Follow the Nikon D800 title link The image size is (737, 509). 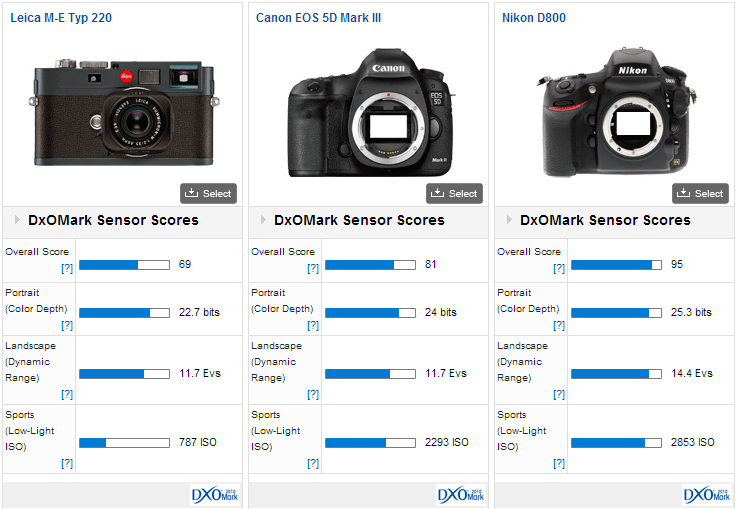(534, 18)
